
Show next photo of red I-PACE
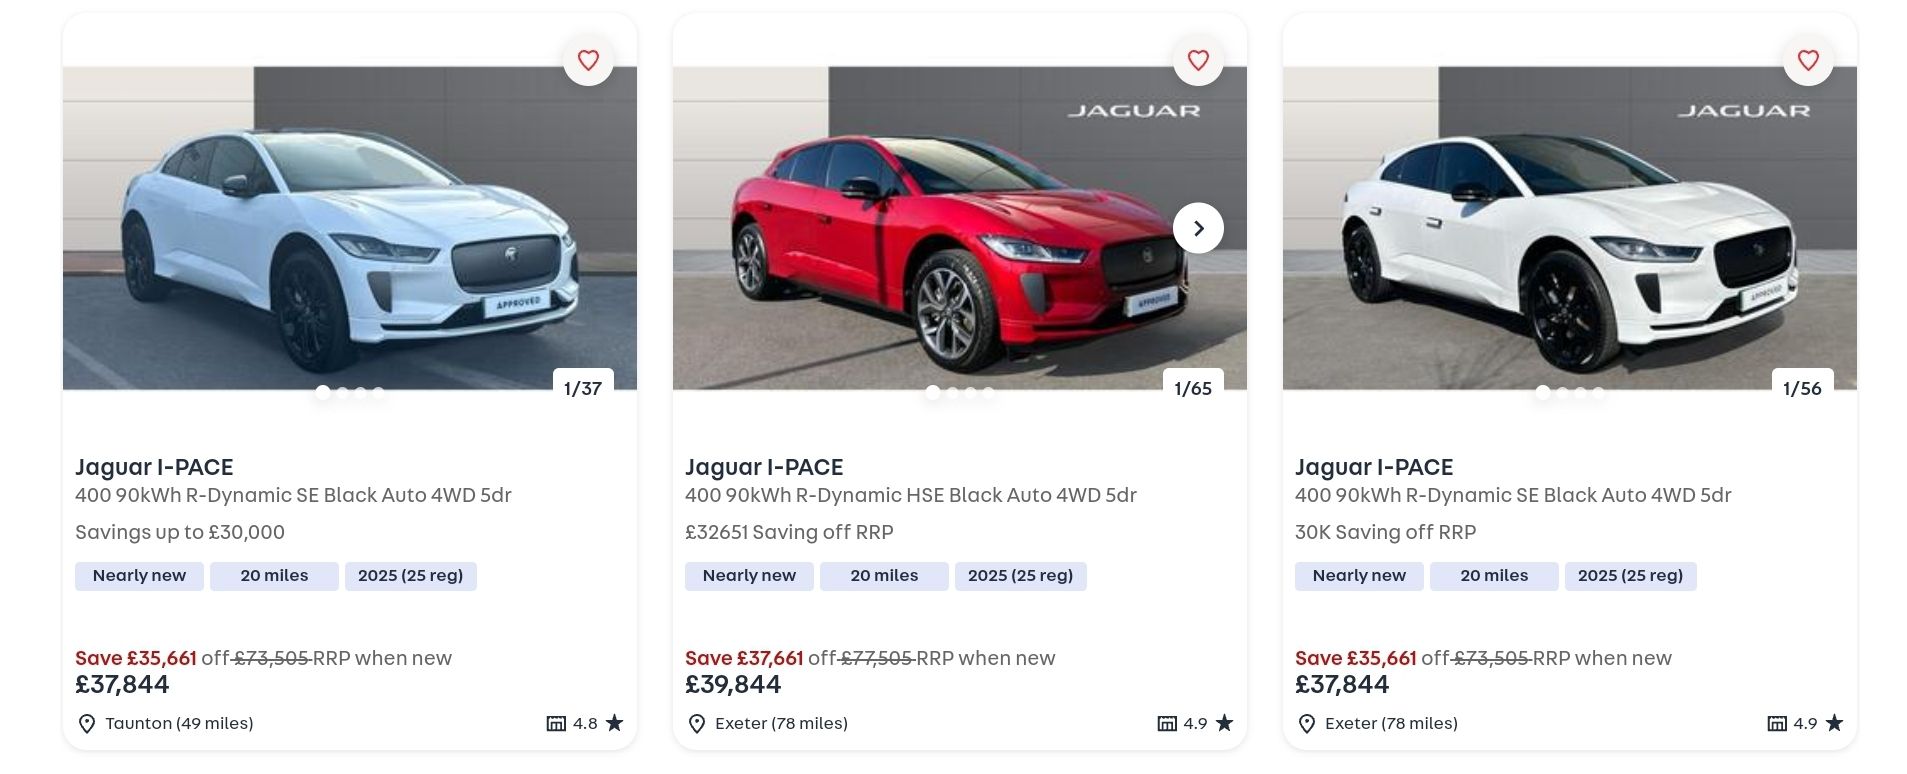1198,229
